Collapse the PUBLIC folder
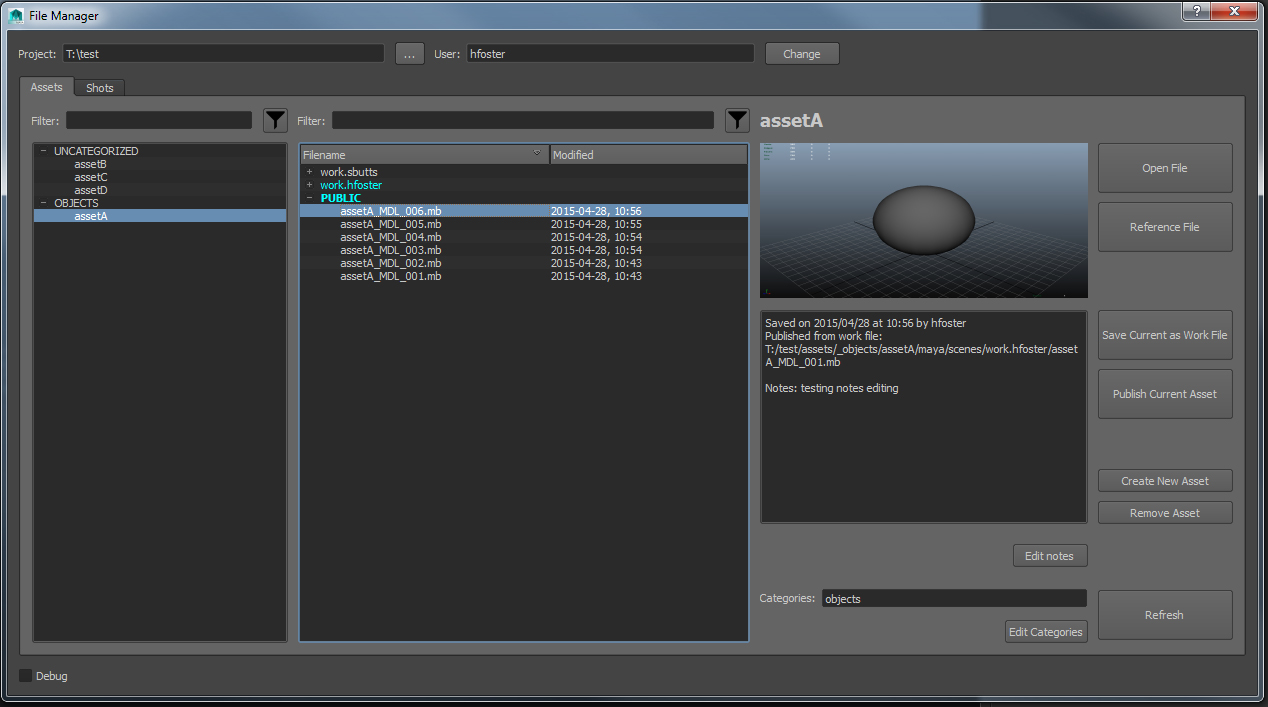This screenshot has width=1268, height=707. tap(310, 198)
